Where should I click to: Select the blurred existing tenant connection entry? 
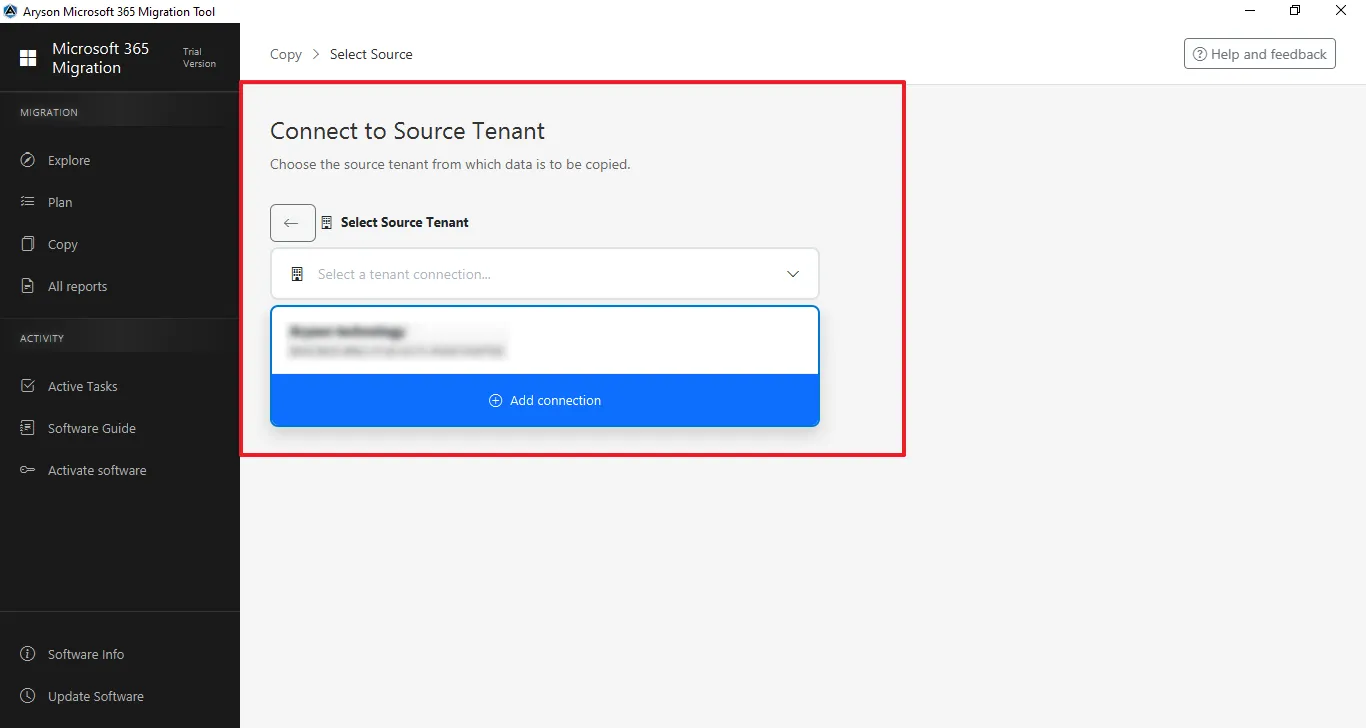coord(545,340)
